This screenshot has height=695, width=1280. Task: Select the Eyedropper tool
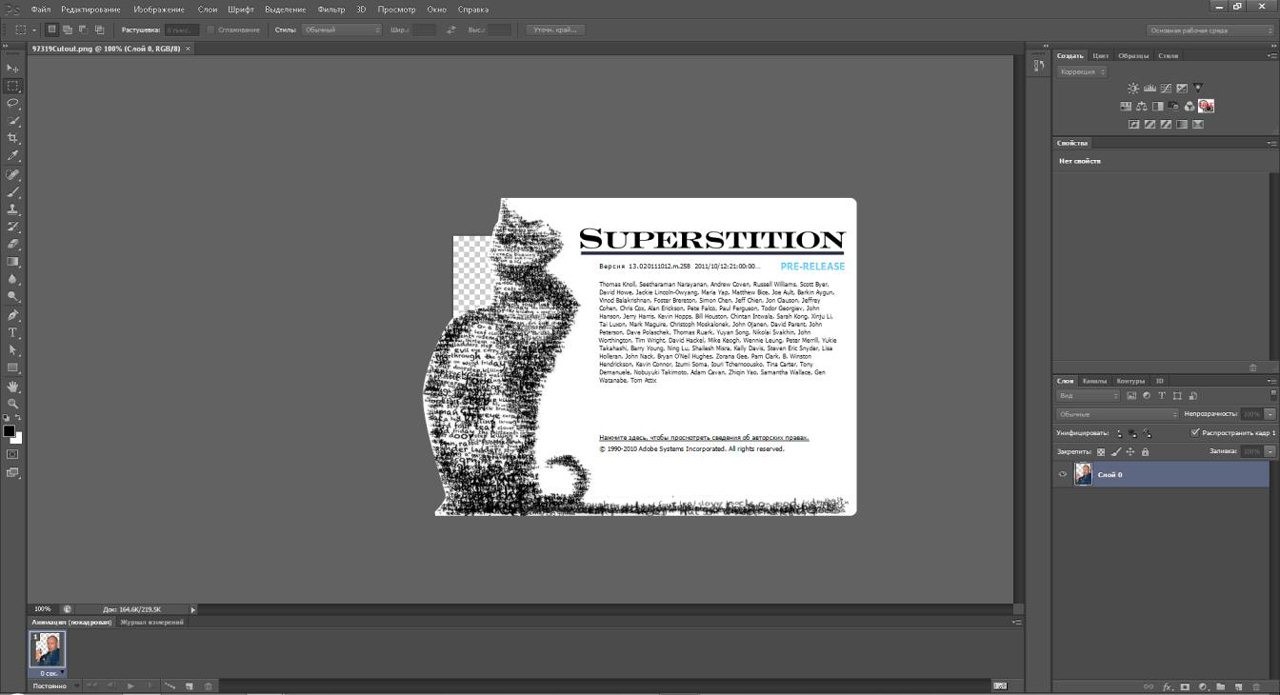click(x=13, y=156)
